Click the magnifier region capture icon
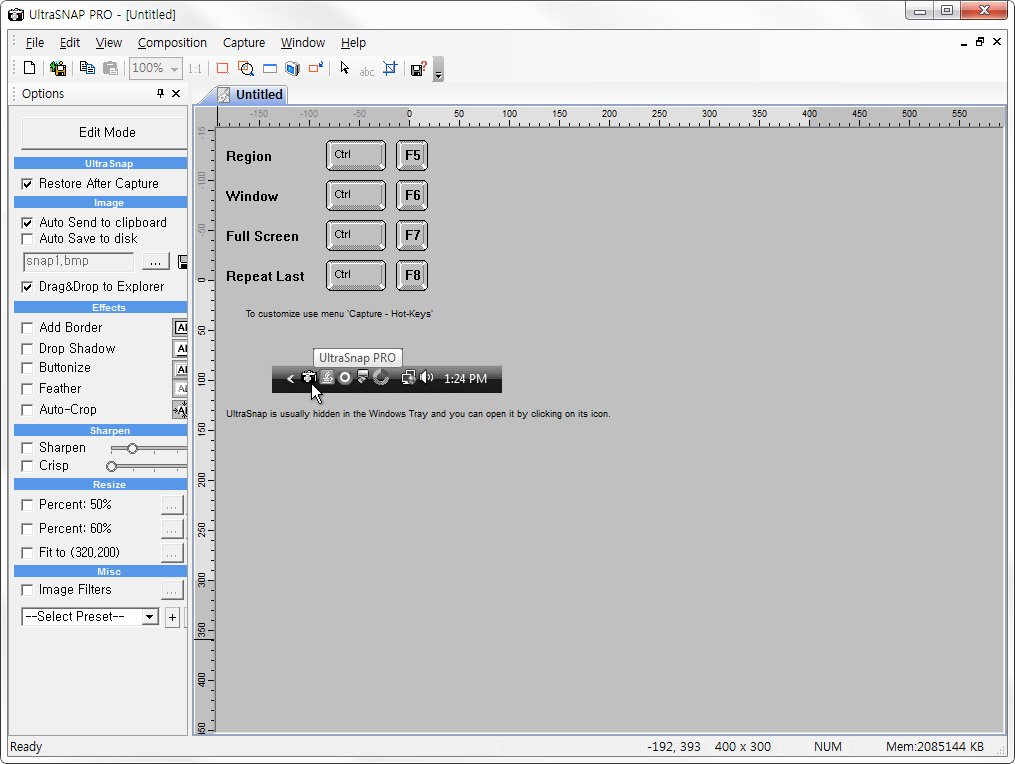 (246, 68)
